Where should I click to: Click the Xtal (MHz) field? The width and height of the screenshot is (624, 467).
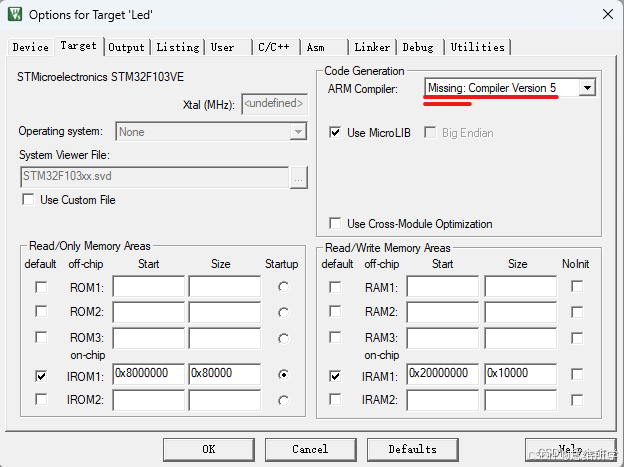[274, 104]
